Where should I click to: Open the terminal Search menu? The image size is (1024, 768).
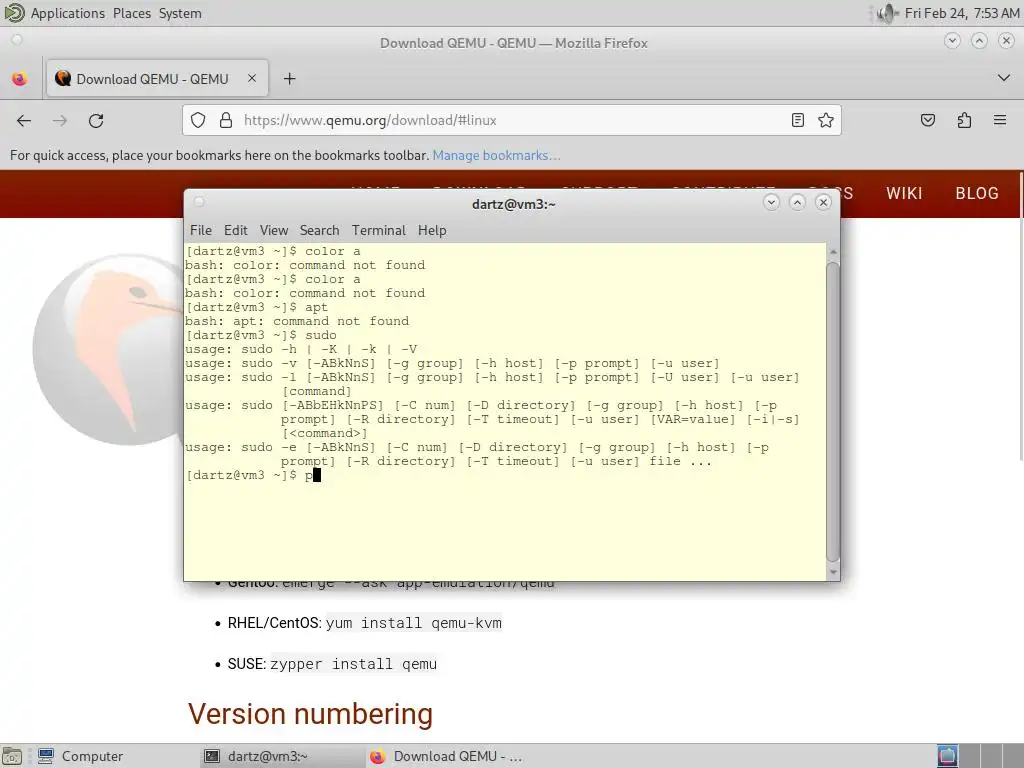click(x=319, y=231)
